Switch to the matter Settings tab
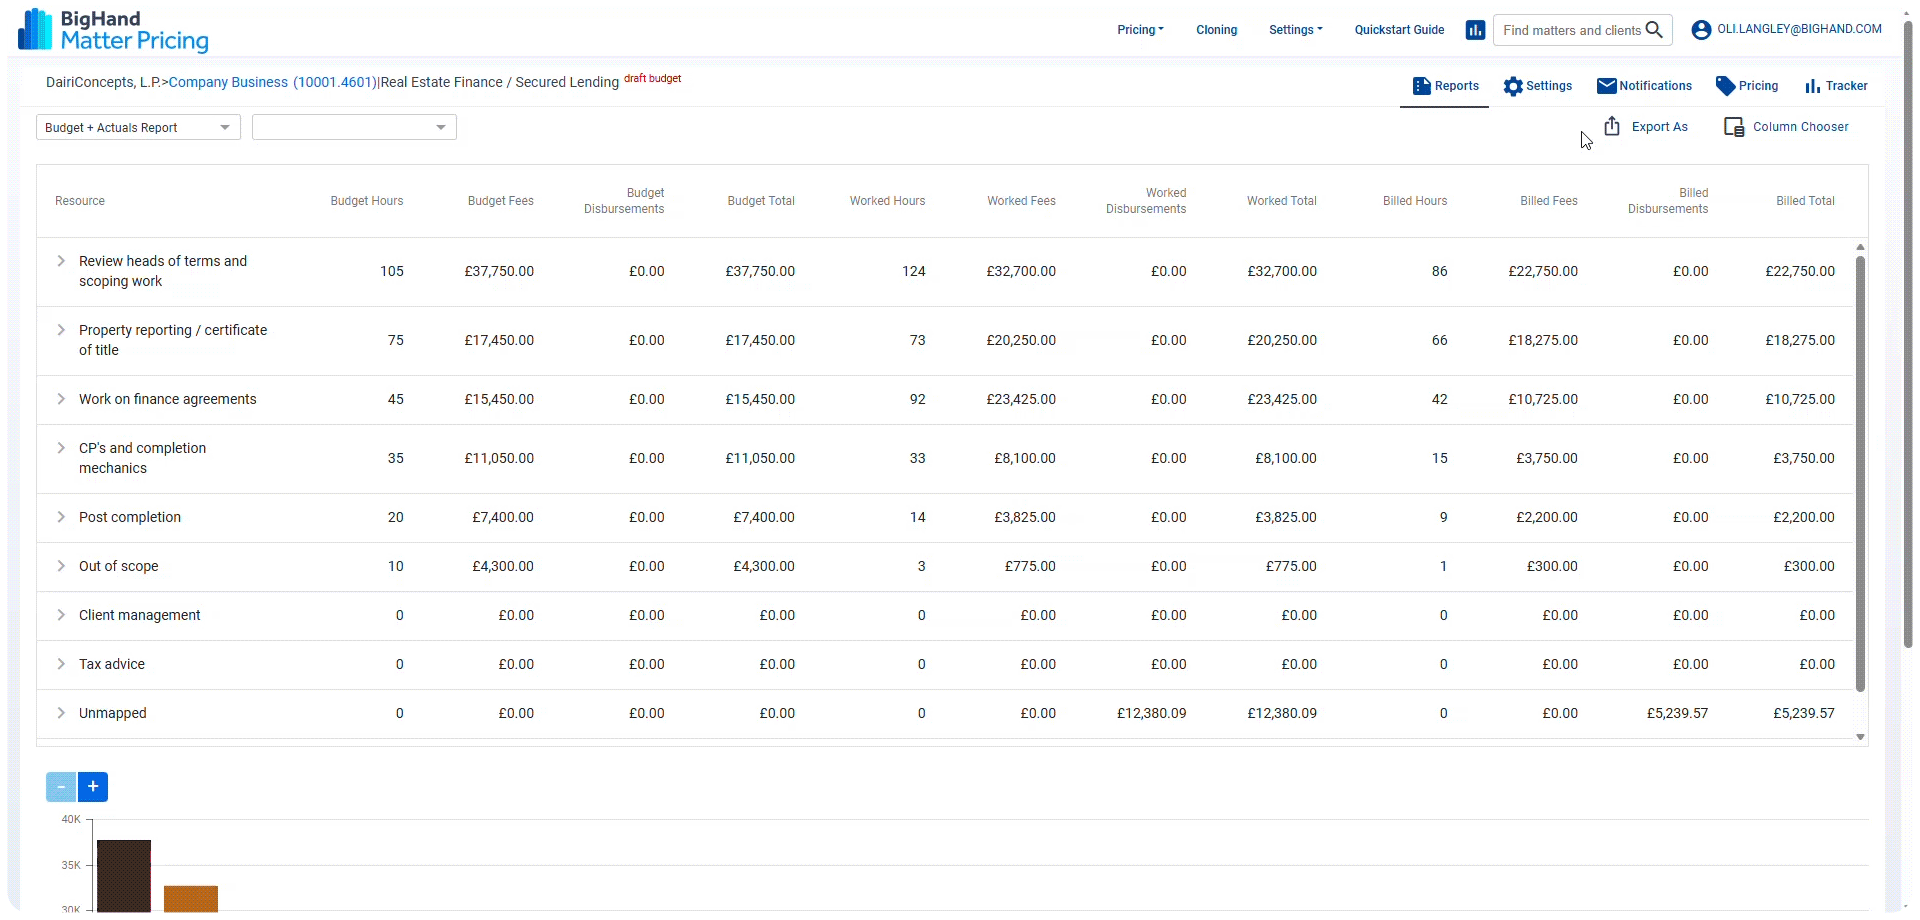 (1538, 86)
